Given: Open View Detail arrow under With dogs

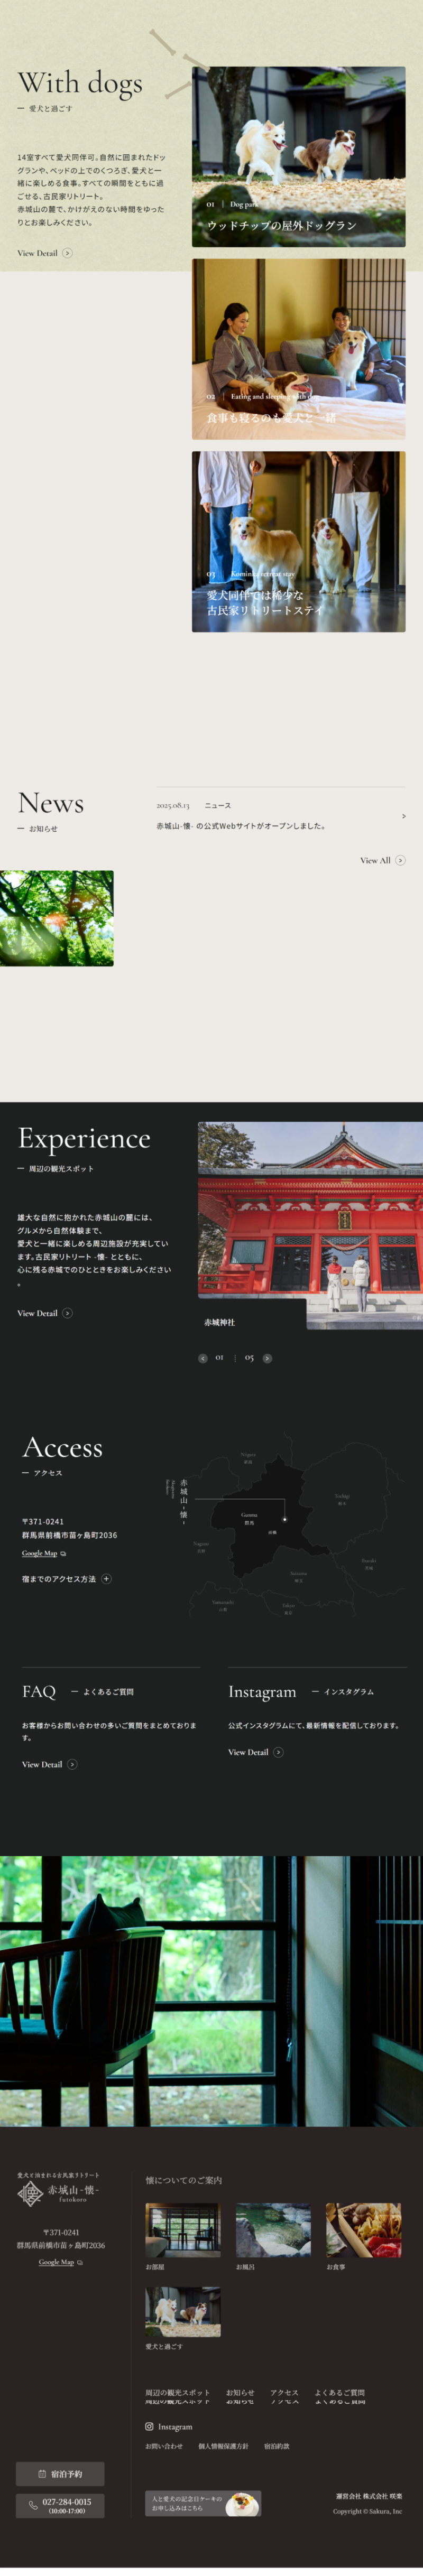Looking at the screenshot, I should 67,253.
